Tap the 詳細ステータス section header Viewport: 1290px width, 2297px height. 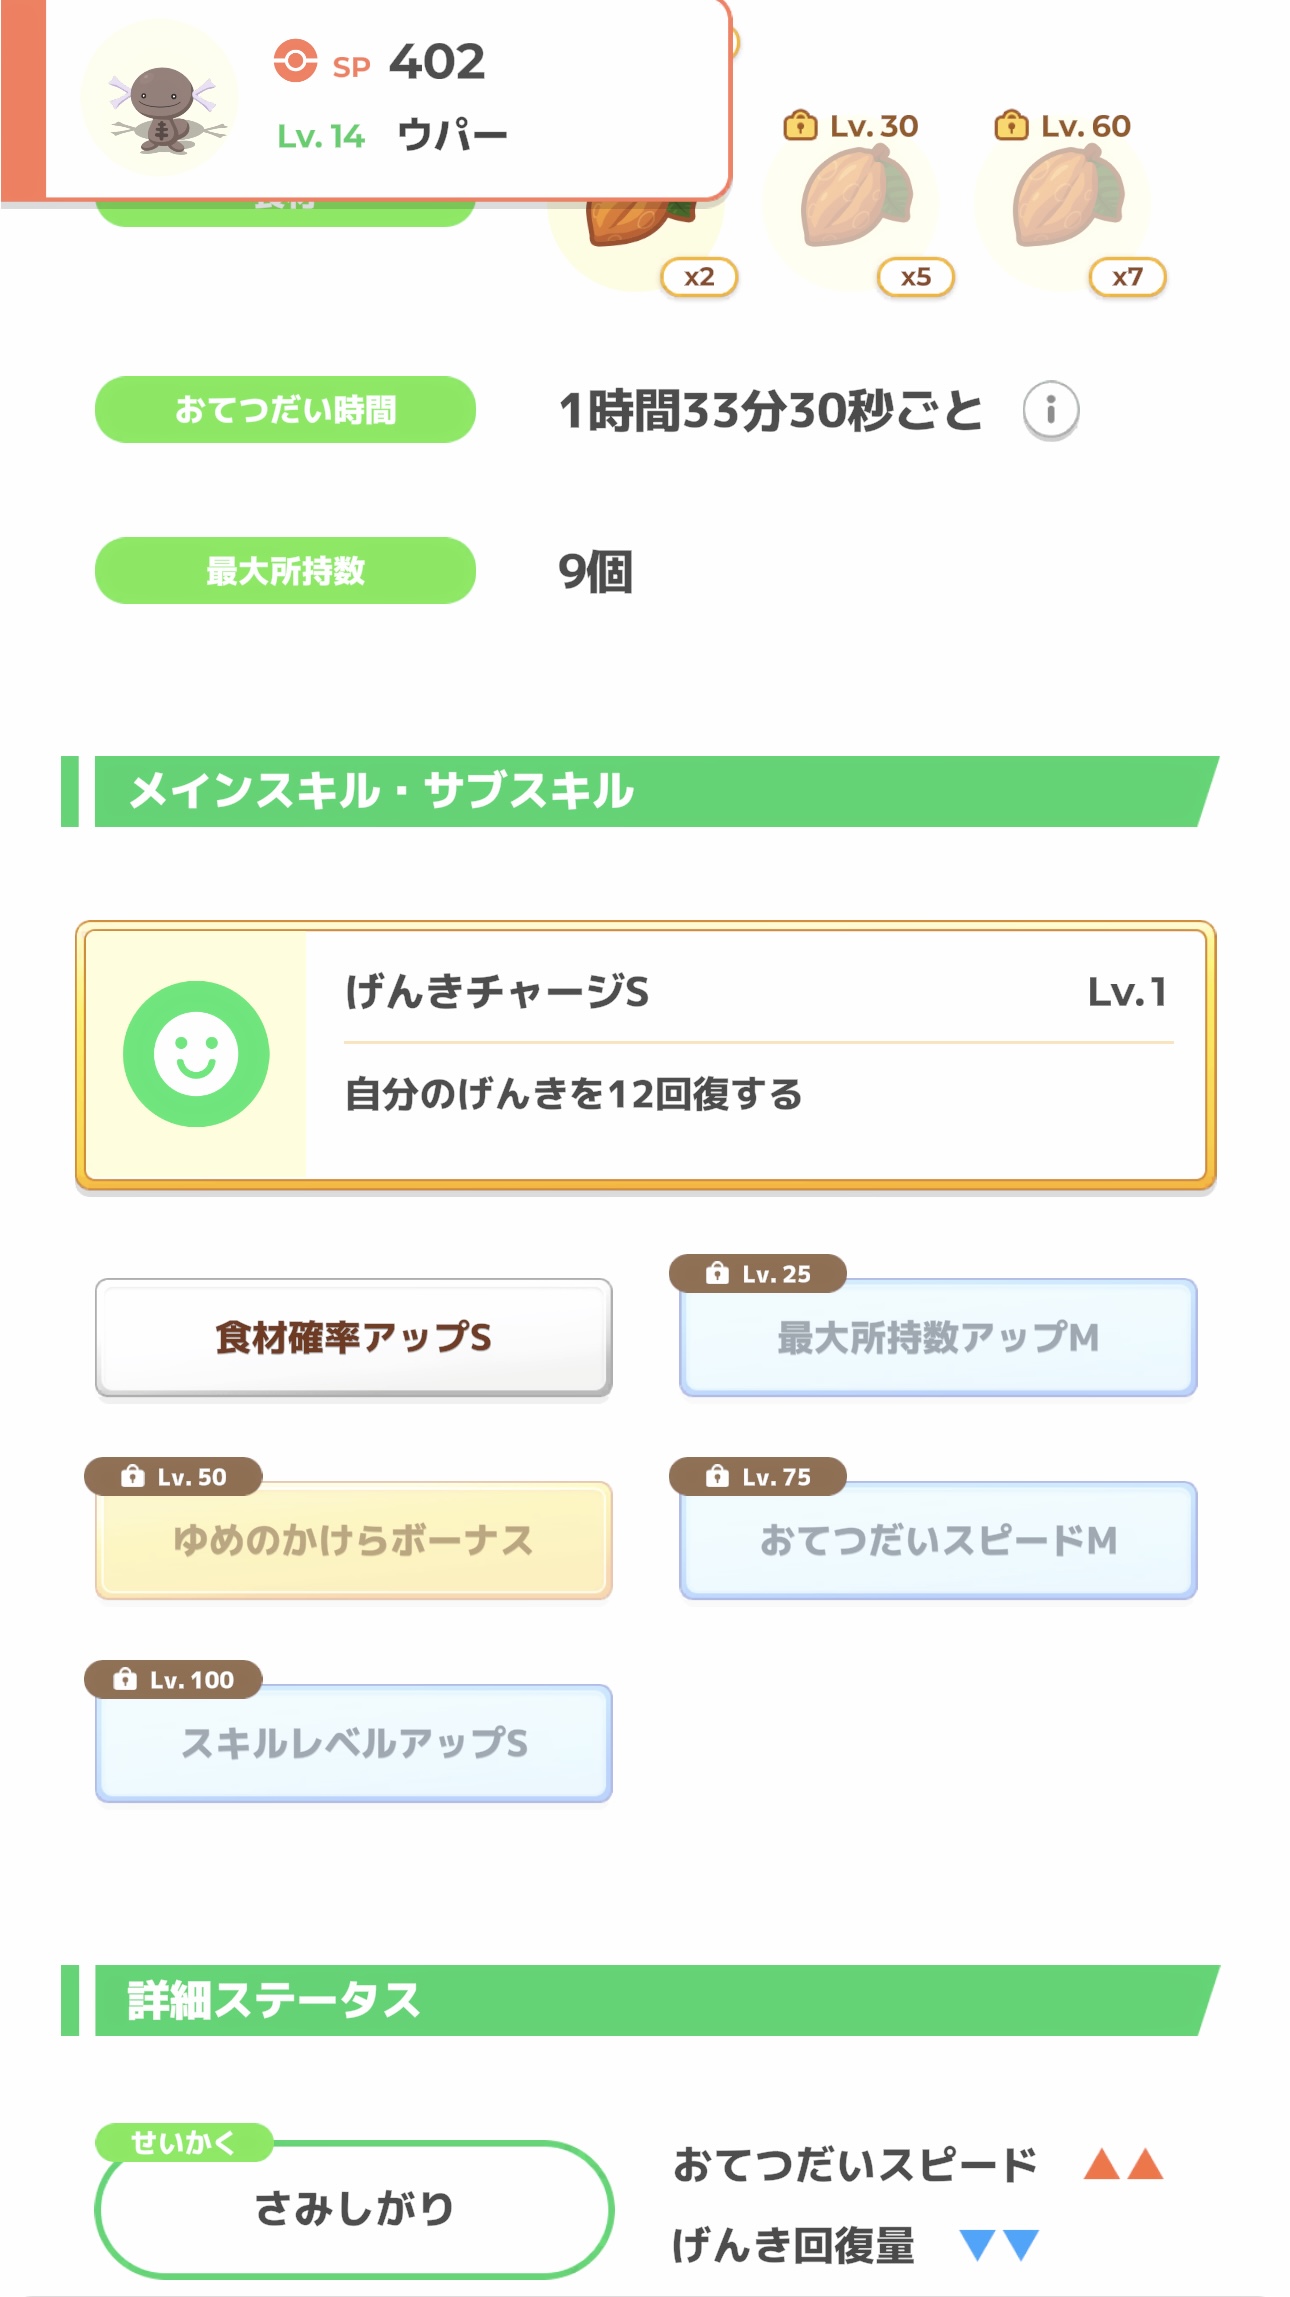(640, 2000)
